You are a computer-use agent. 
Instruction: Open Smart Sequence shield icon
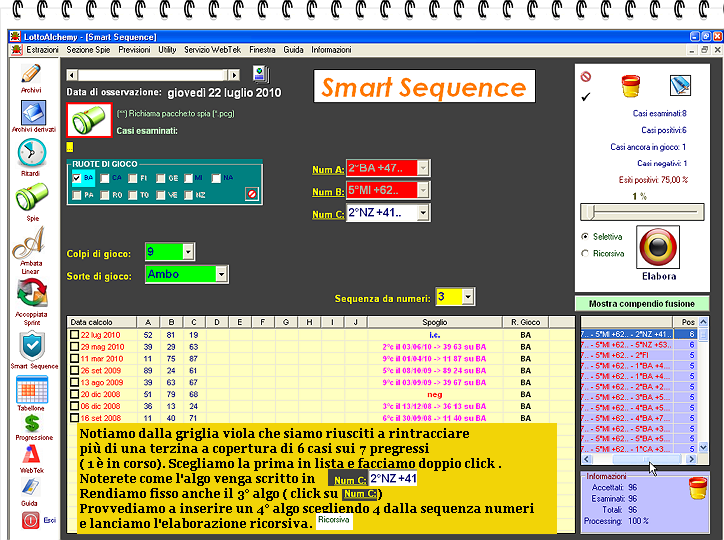coord(32,346)
